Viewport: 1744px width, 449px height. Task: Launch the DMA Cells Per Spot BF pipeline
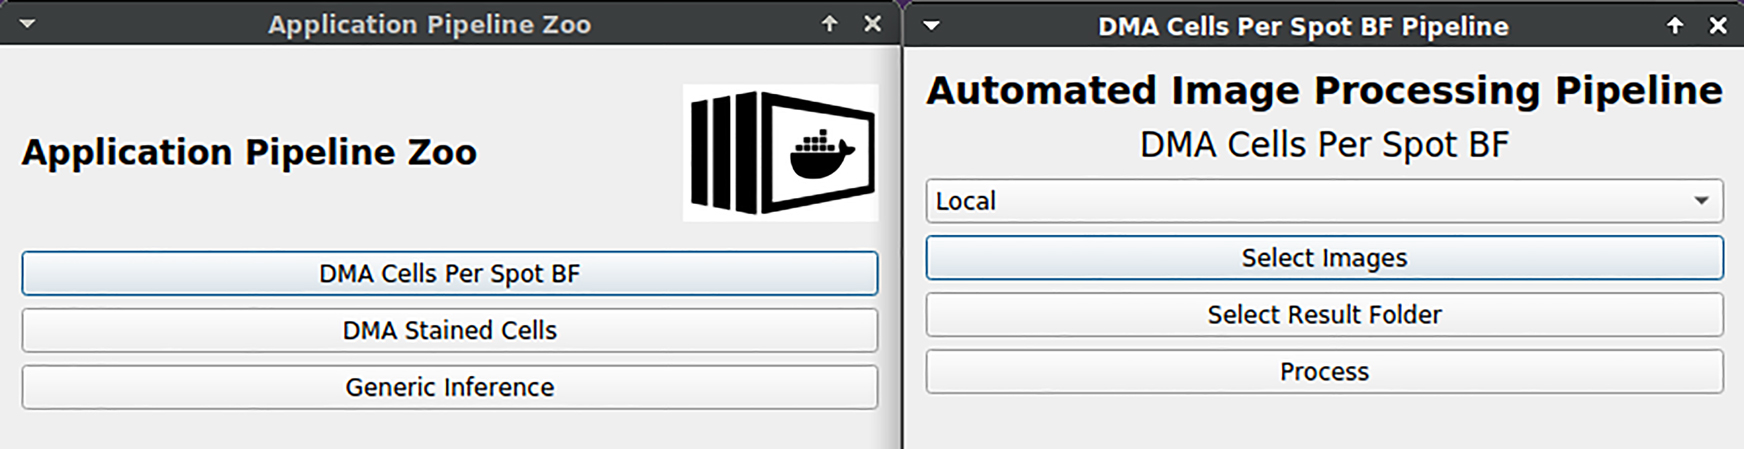(449, 274)
